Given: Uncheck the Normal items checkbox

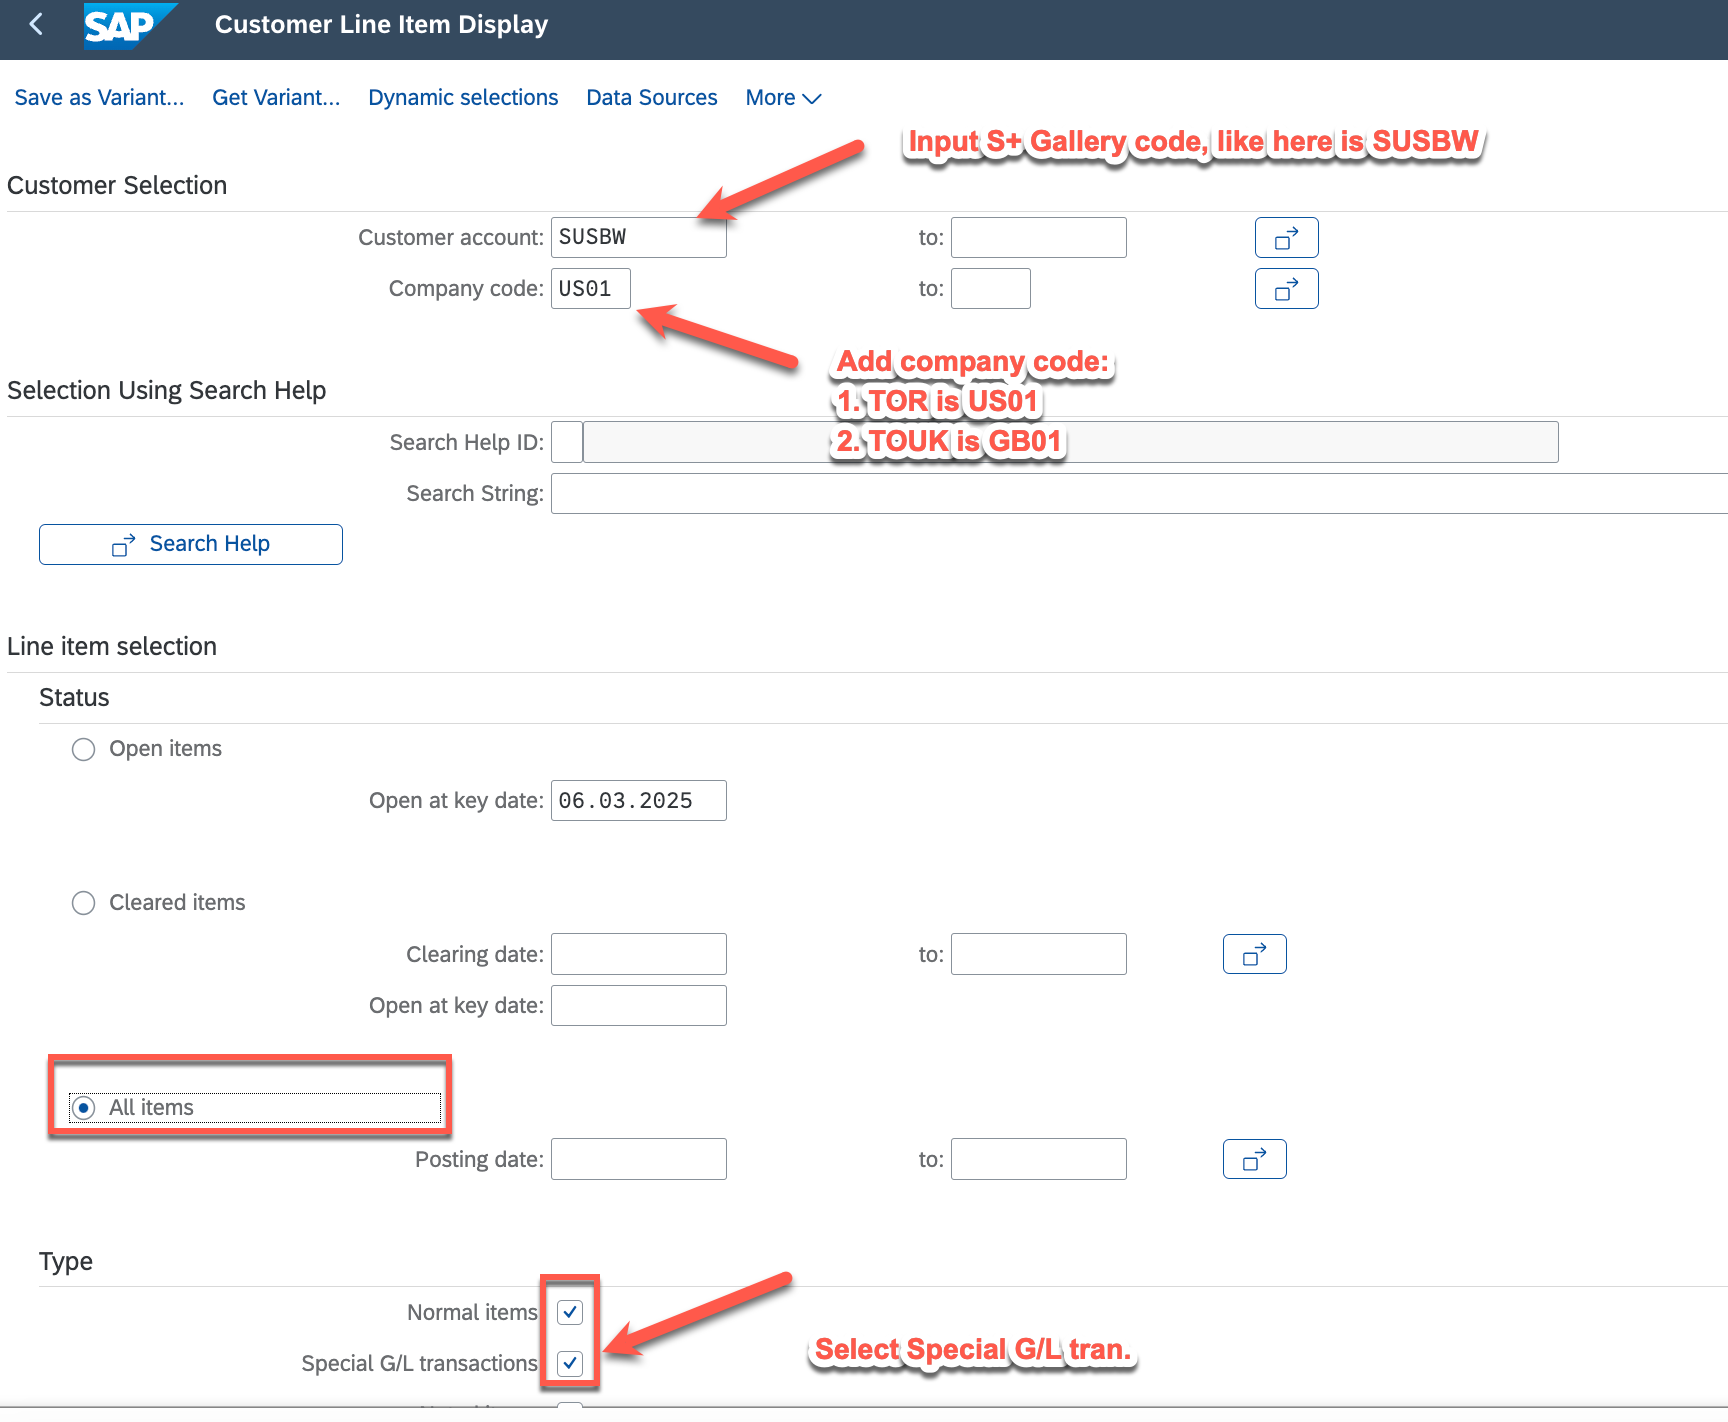Looking at the screenshot, I should coord(570,1312).
